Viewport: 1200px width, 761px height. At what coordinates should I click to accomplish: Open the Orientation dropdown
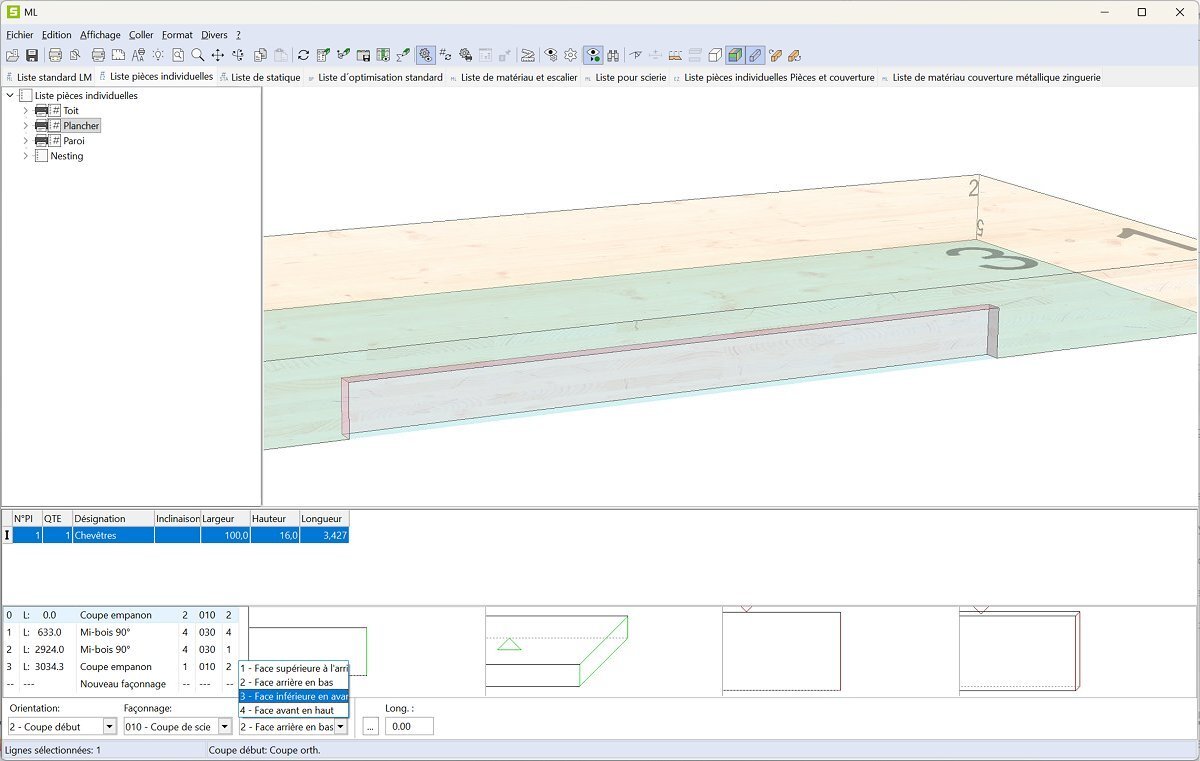coord(109,727)
